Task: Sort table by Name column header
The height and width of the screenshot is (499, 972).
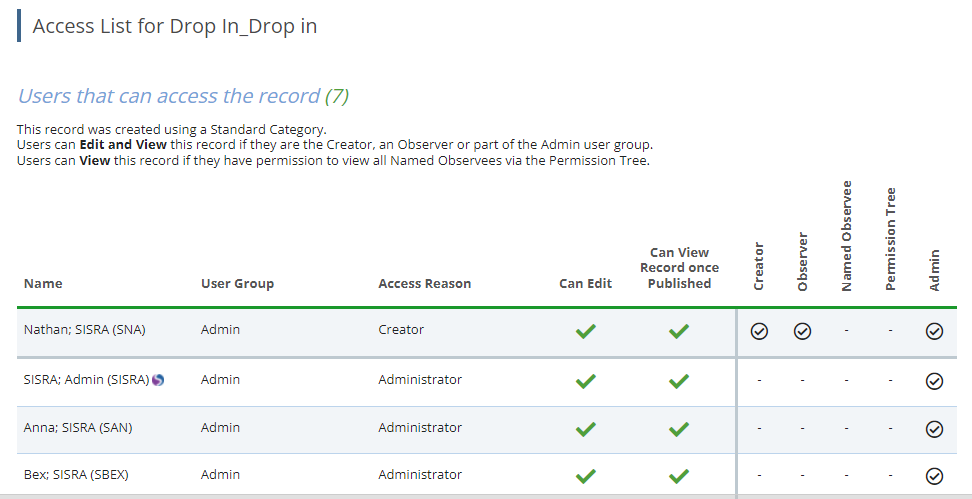Action: (43, 284)
